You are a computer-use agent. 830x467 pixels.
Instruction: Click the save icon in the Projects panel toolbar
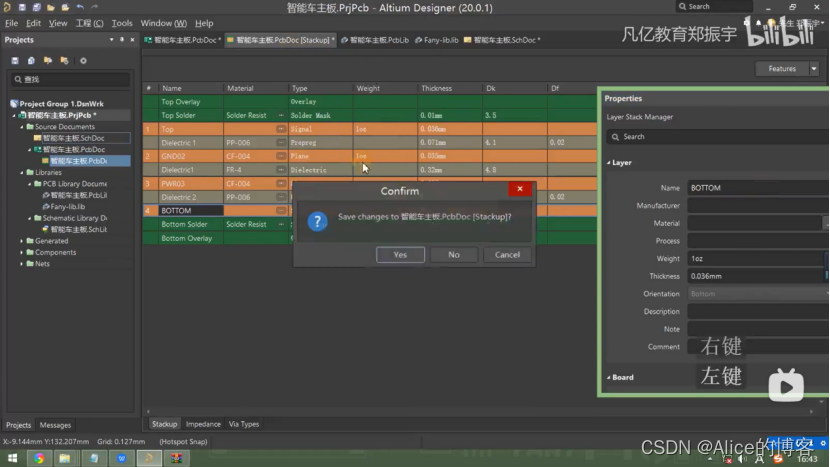tap(15, 60)
